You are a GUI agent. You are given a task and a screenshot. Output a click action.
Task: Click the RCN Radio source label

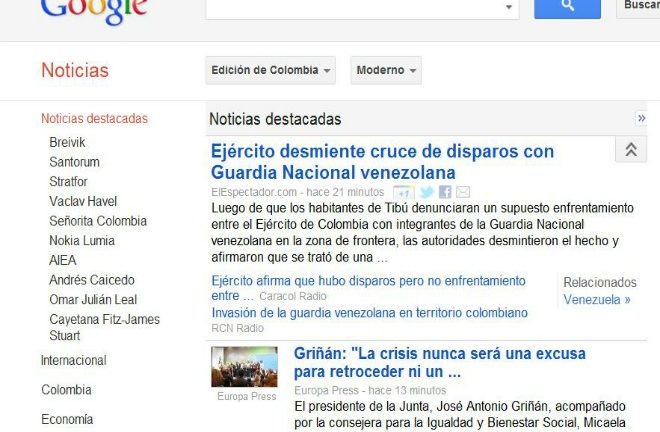tap(237, 328)
